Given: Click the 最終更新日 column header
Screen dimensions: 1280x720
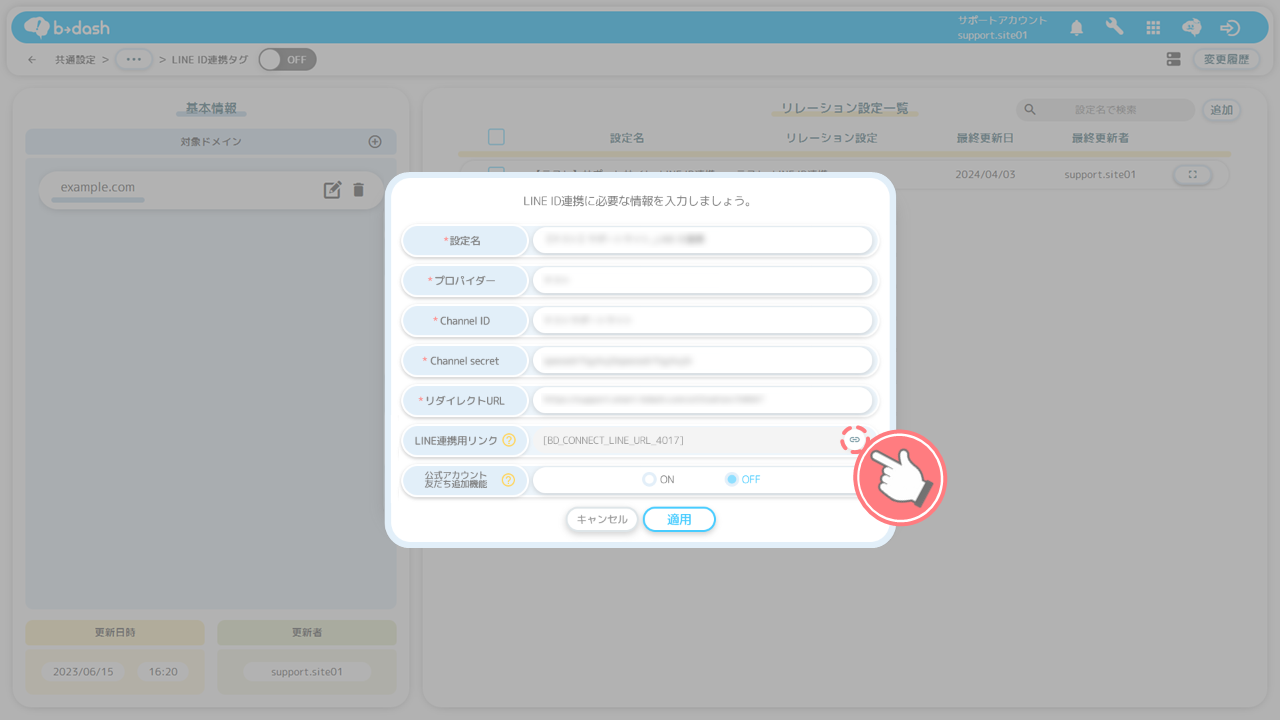Looking at the screenshot, I should 986,138.
